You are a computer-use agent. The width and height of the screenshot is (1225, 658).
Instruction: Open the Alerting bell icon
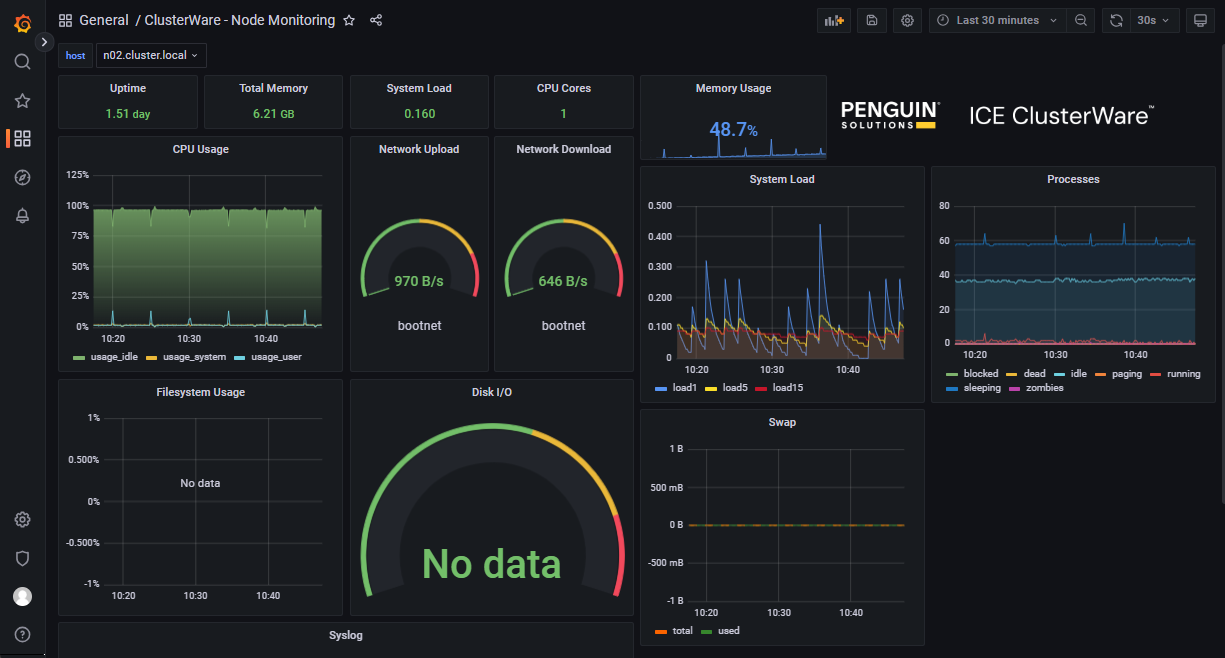[x=22, y=215]
